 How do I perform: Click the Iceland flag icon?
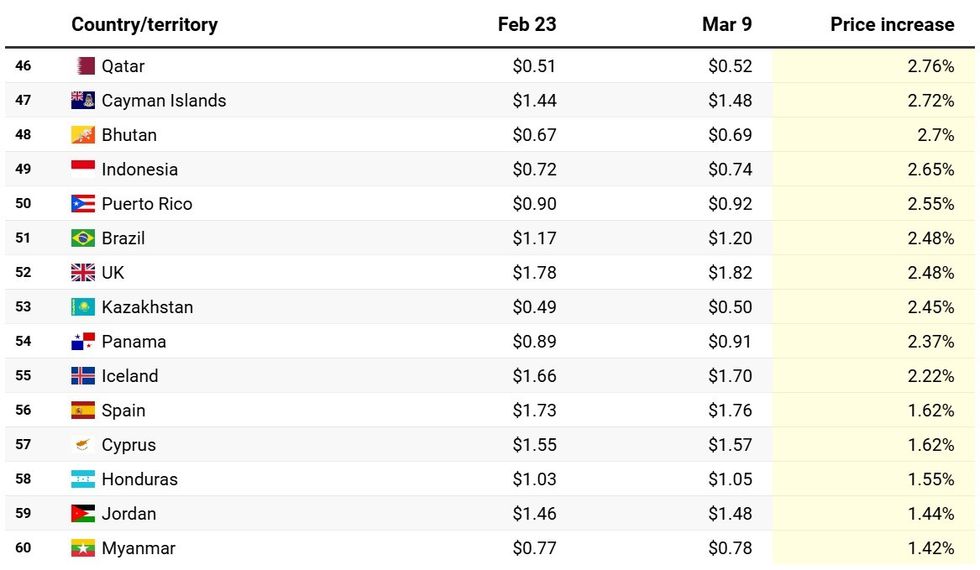[83, 376]
